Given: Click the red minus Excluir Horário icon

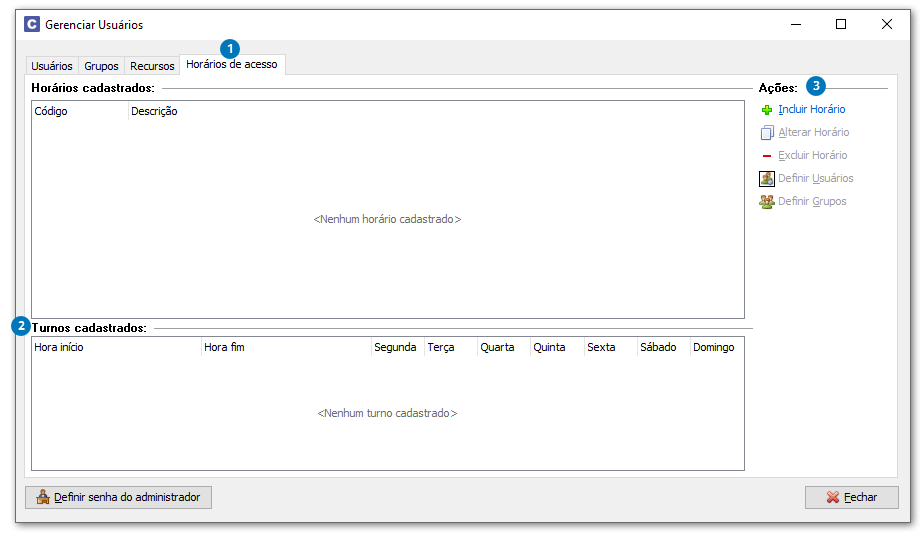Looking at the screenshot, I should (767, 156).
